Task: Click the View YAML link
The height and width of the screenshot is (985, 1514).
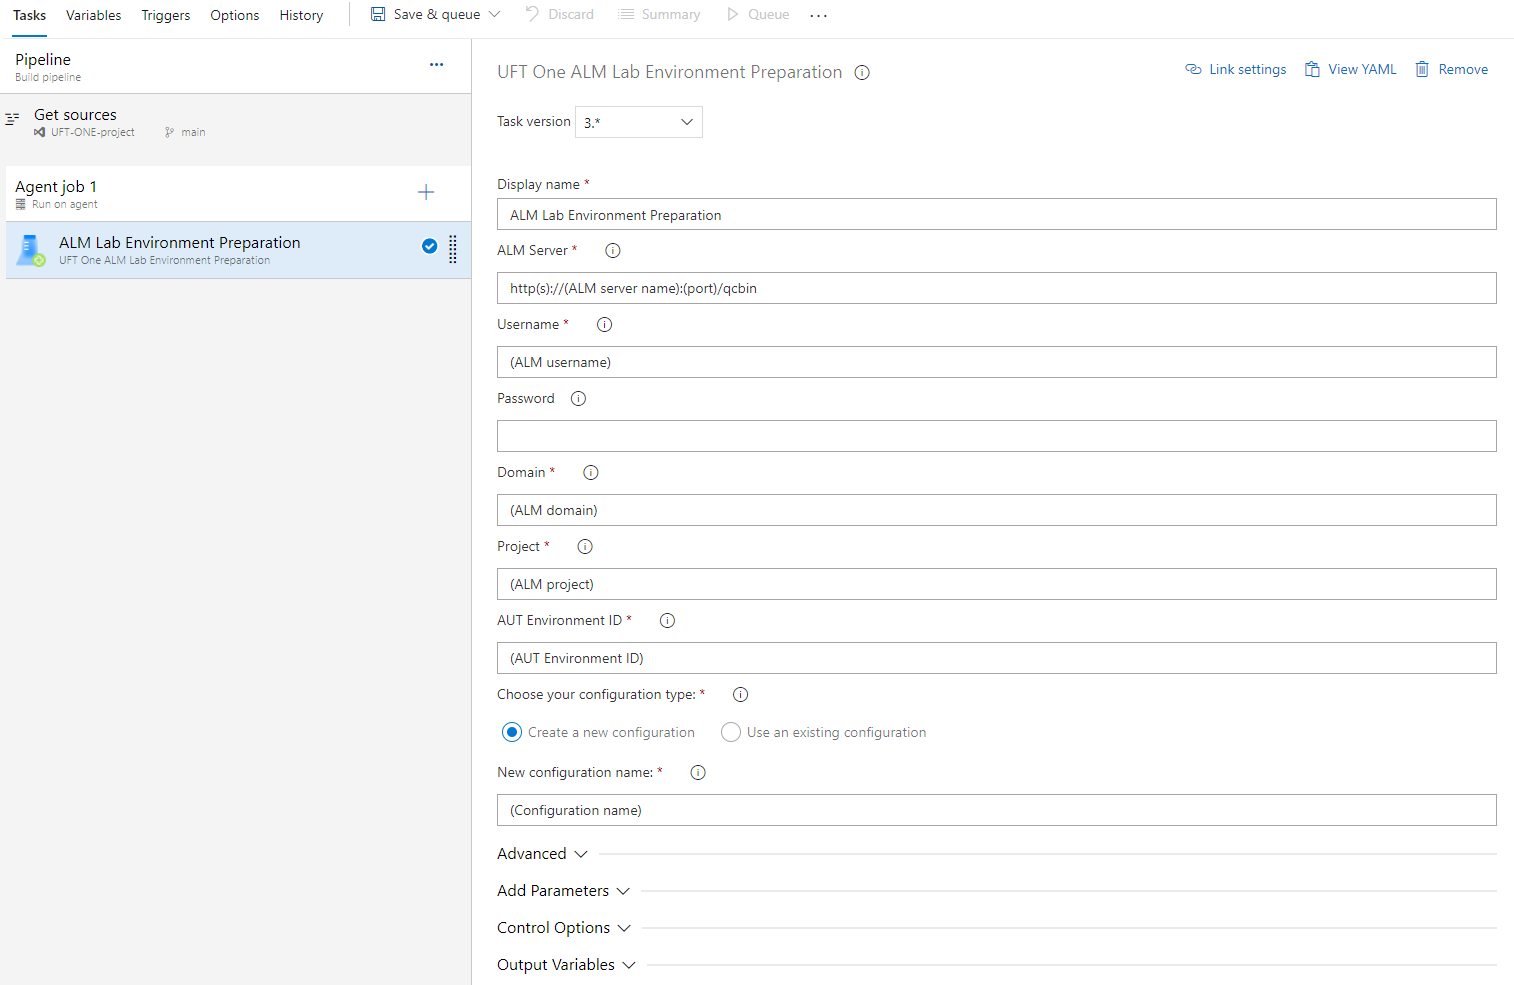Action: click(x=1350, y=70)
